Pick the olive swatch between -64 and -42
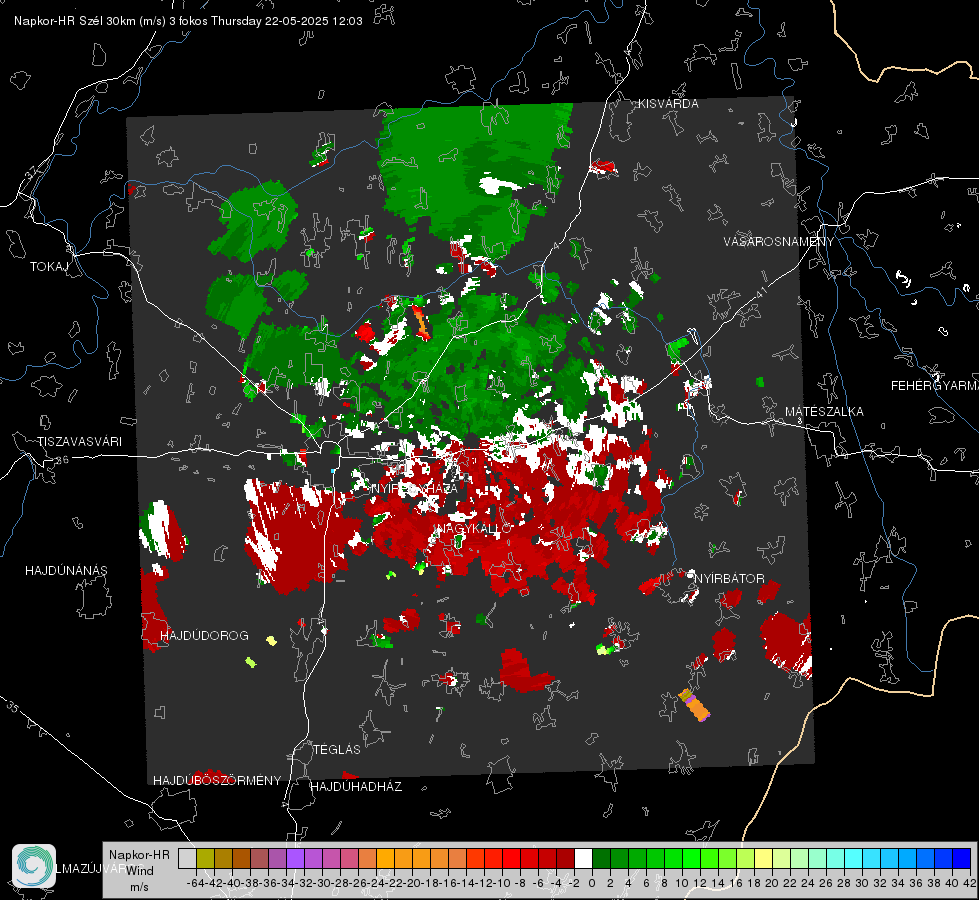Image resolution: width=979 pixels, height=900 pixels. pos(205,858)
